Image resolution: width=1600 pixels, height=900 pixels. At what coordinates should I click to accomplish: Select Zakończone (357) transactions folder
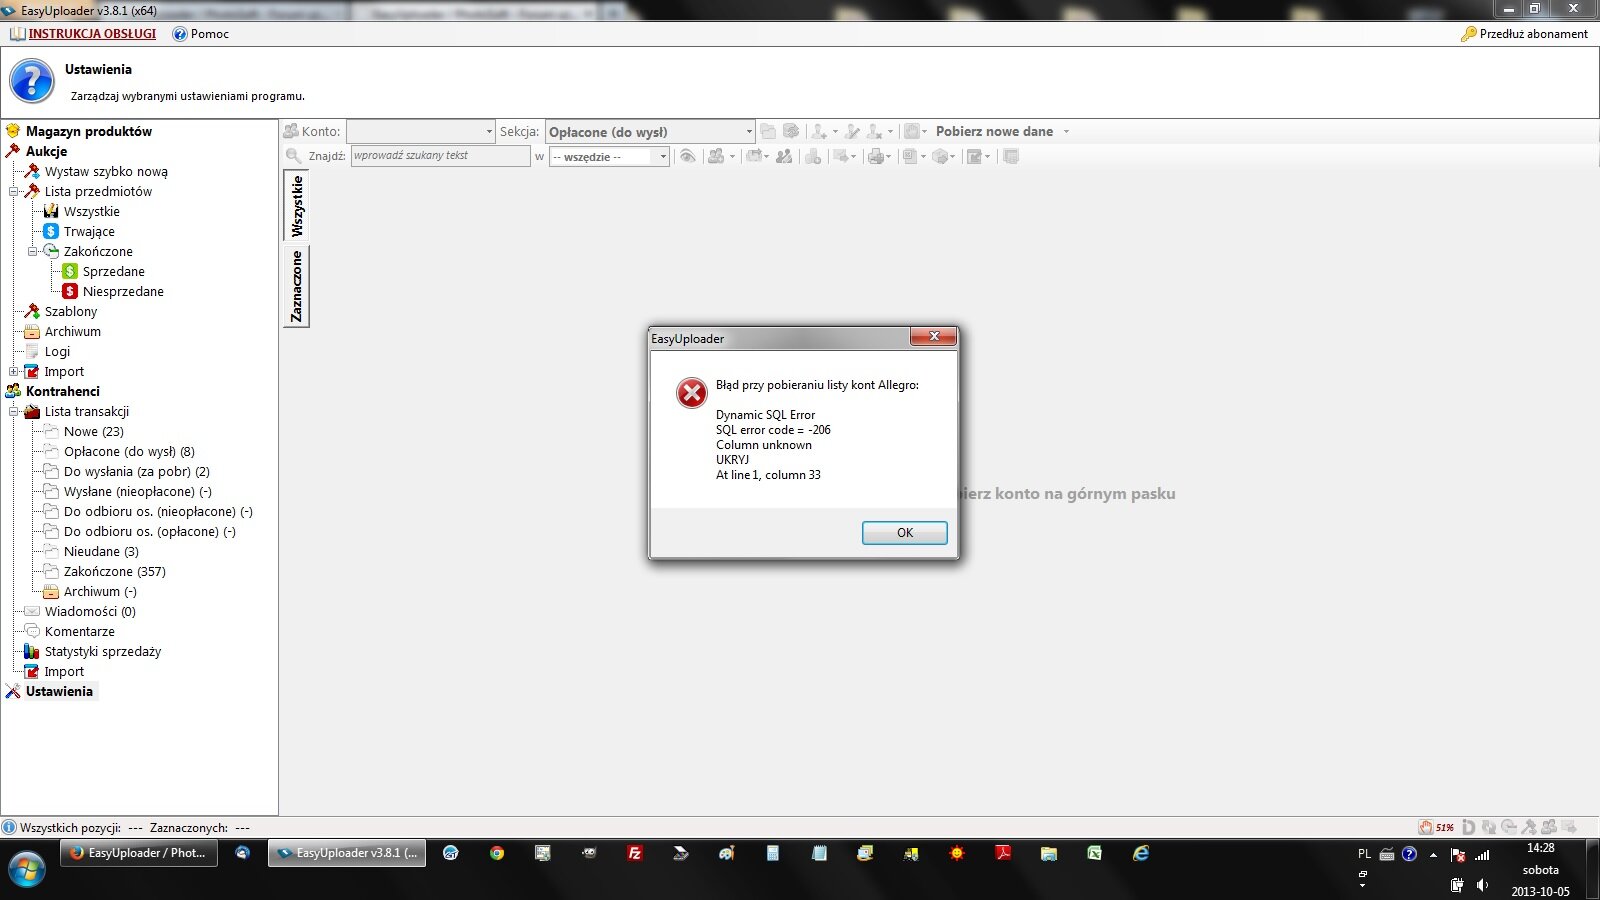click(x=114, y=571)
